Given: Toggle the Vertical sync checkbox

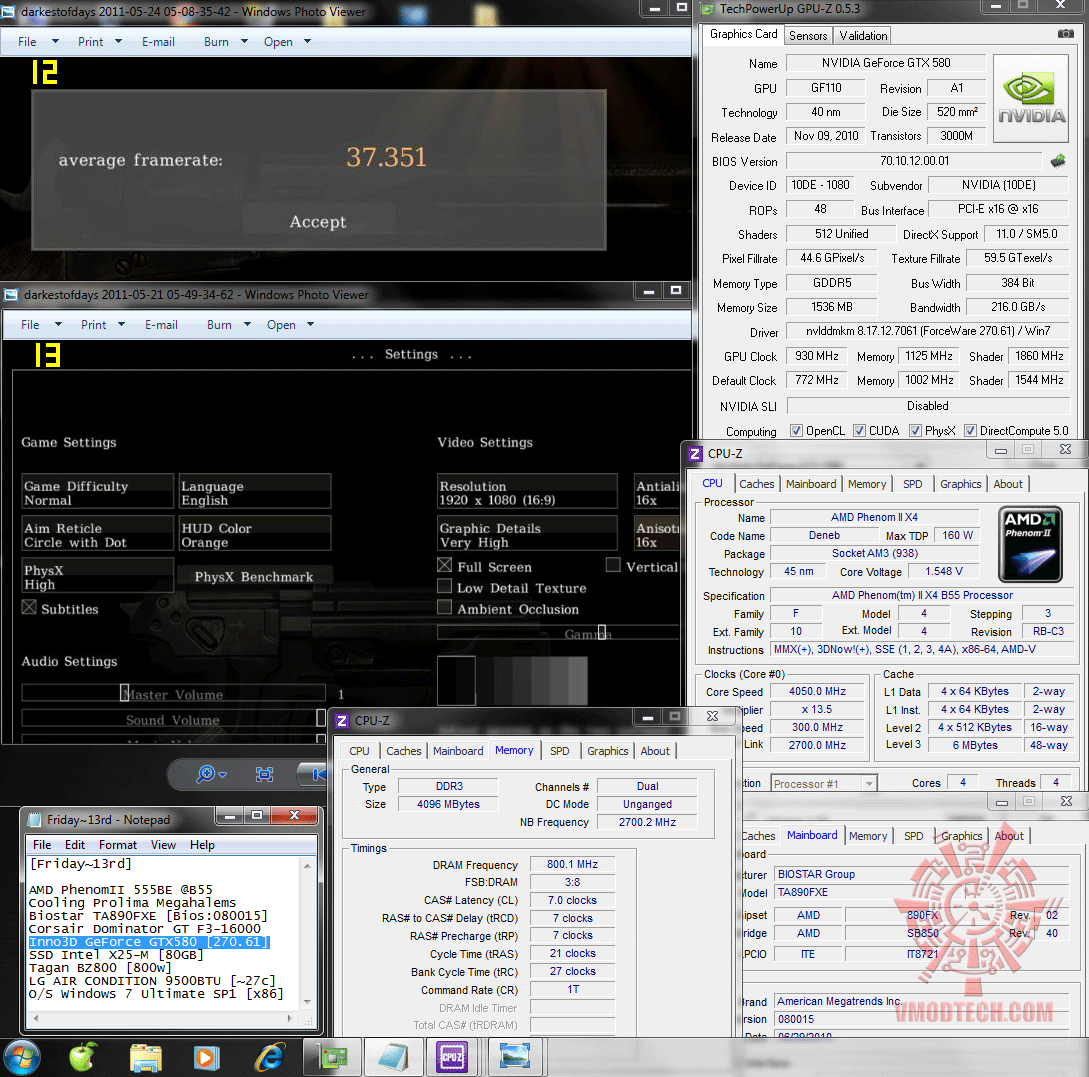Looking at the screenshot, I should [613, 565].
